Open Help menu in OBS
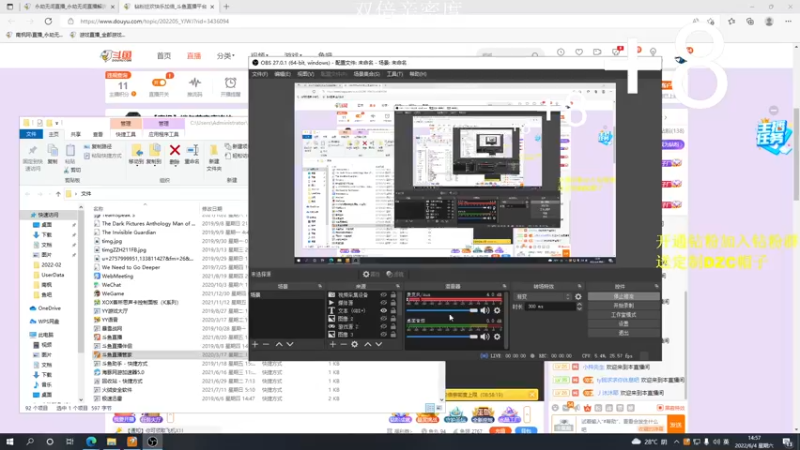This screenshot has width=800, height=450. 418,74
